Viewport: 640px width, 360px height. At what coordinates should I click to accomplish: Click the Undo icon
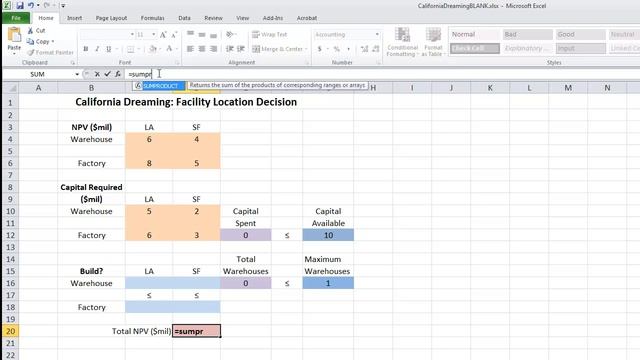(31, 6)
